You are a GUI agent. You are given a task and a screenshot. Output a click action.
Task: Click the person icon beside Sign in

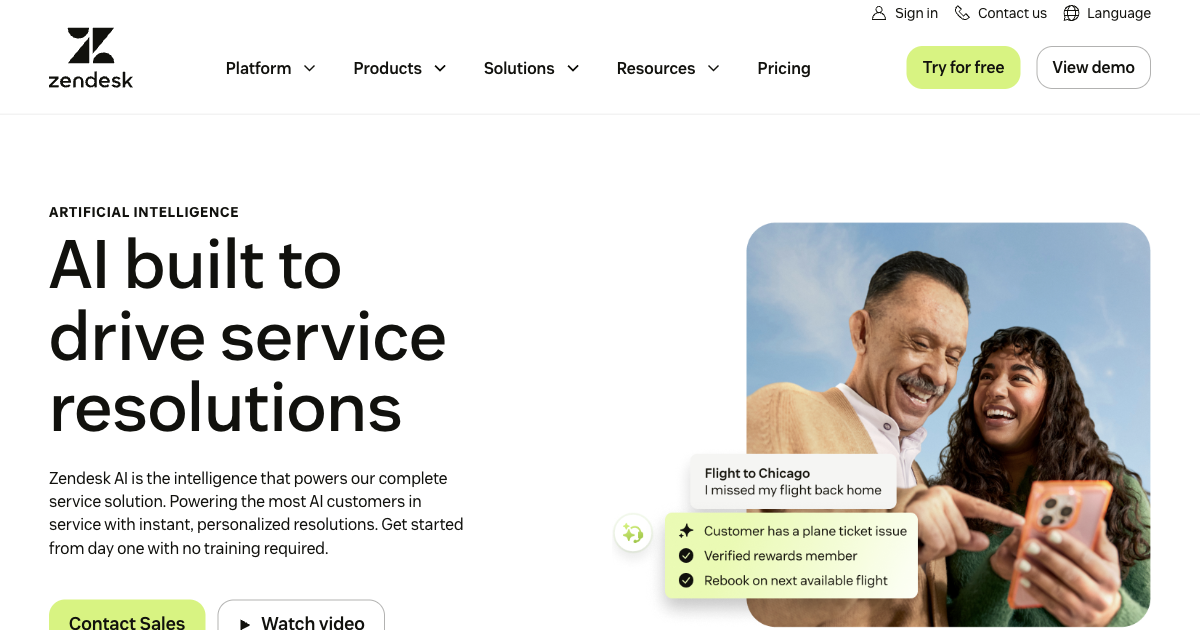point(877,13)
